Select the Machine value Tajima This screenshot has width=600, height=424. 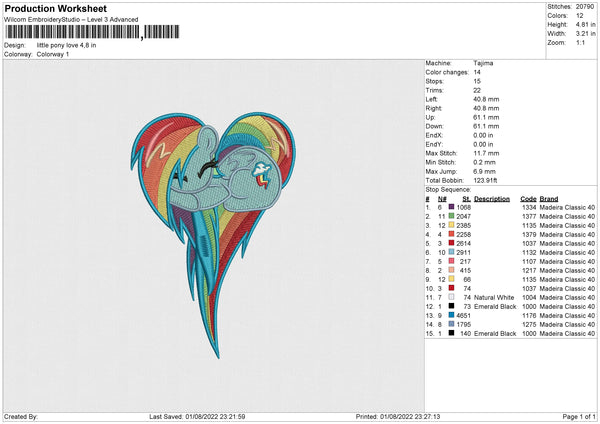click(x=483, y=63)
